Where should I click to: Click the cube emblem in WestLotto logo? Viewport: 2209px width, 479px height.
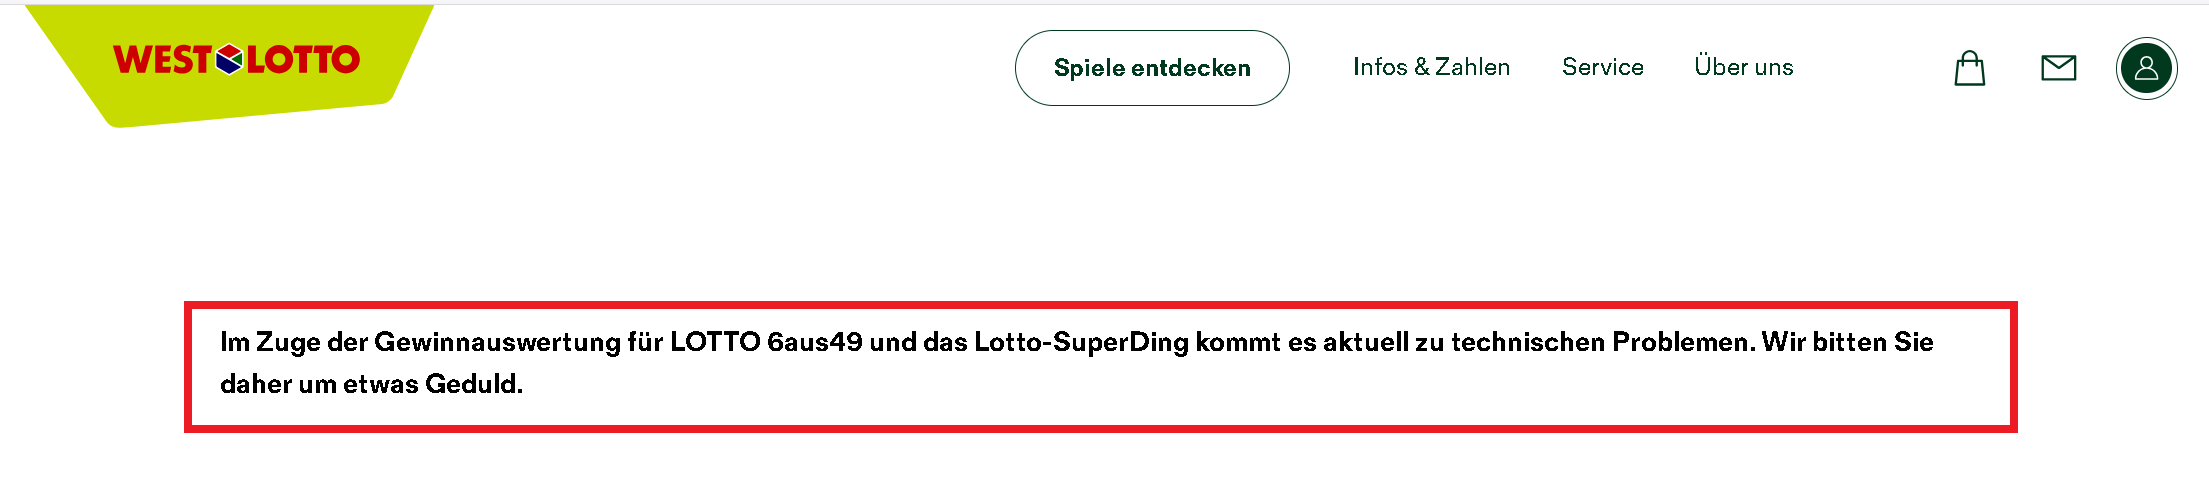pos(229,60)
